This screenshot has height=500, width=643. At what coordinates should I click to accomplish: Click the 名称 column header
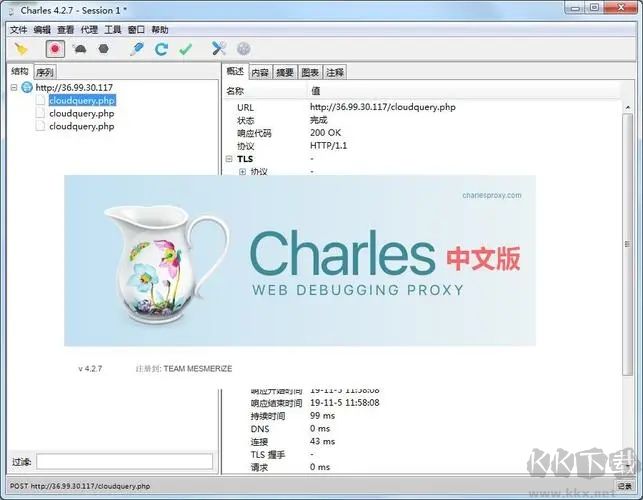235,91
